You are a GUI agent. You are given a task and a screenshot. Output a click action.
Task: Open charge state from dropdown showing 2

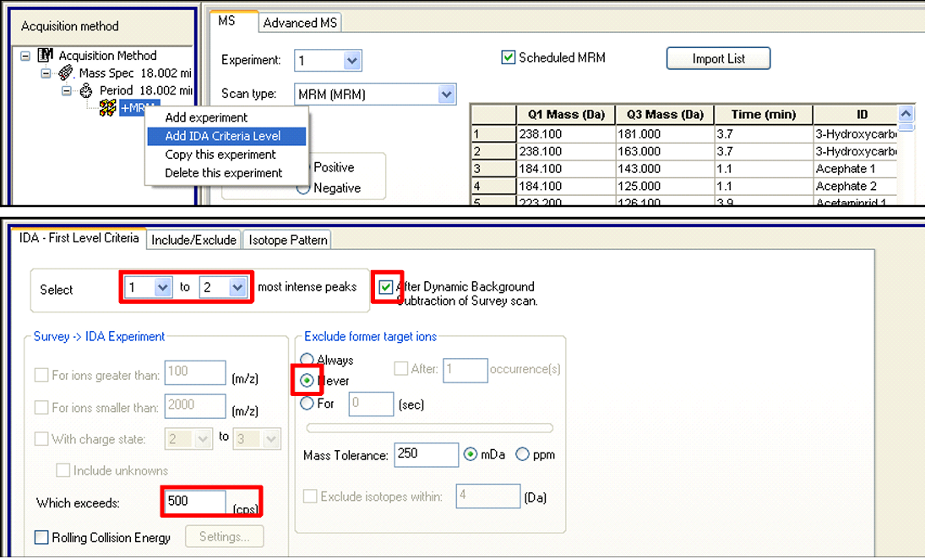coord(203,440)
